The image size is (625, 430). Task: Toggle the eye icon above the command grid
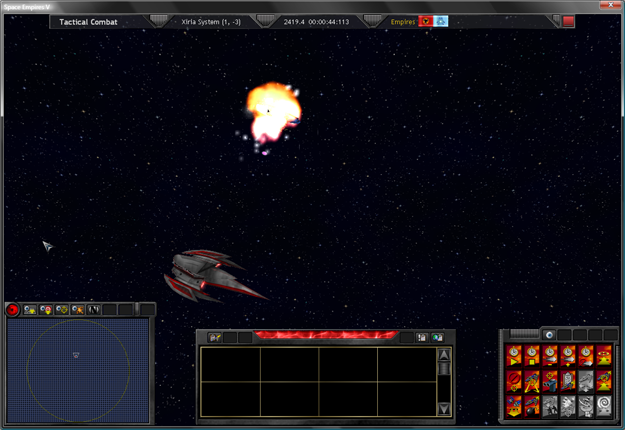click(549, 335)
